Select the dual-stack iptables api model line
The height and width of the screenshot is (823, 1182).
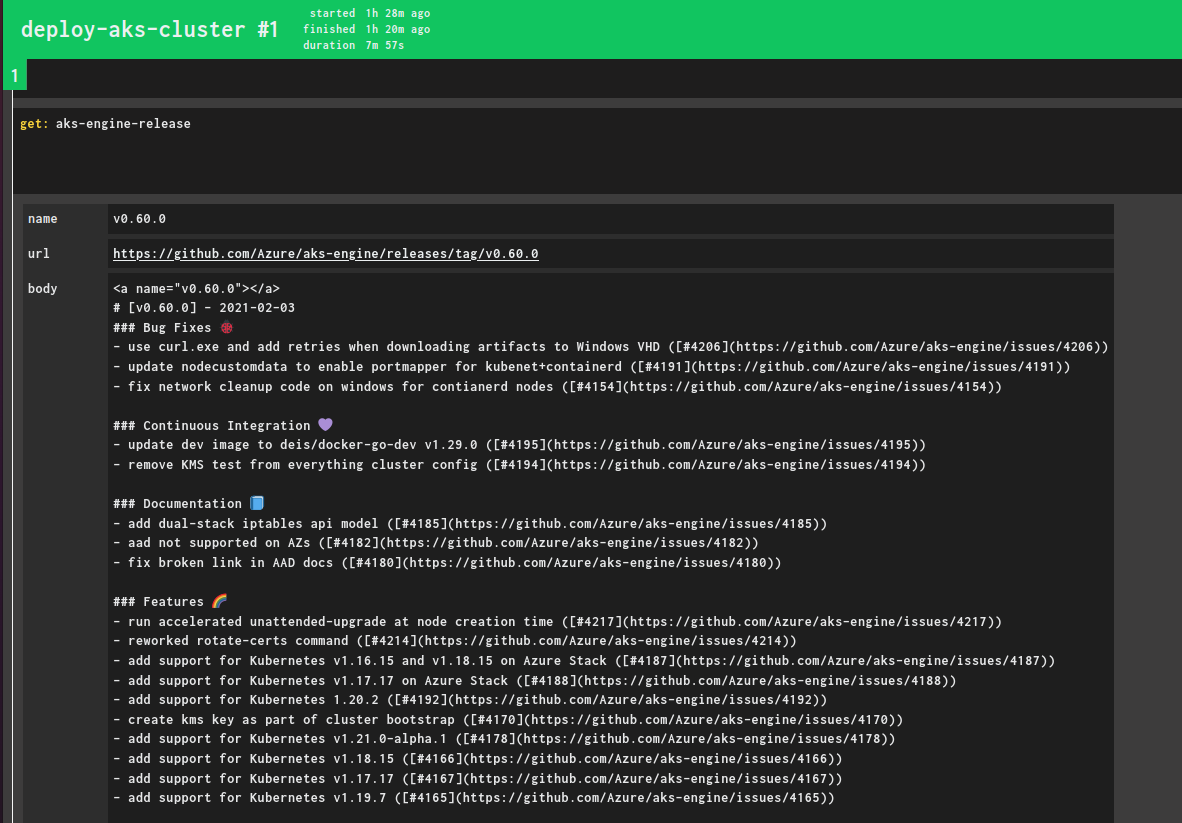[470, 523]
